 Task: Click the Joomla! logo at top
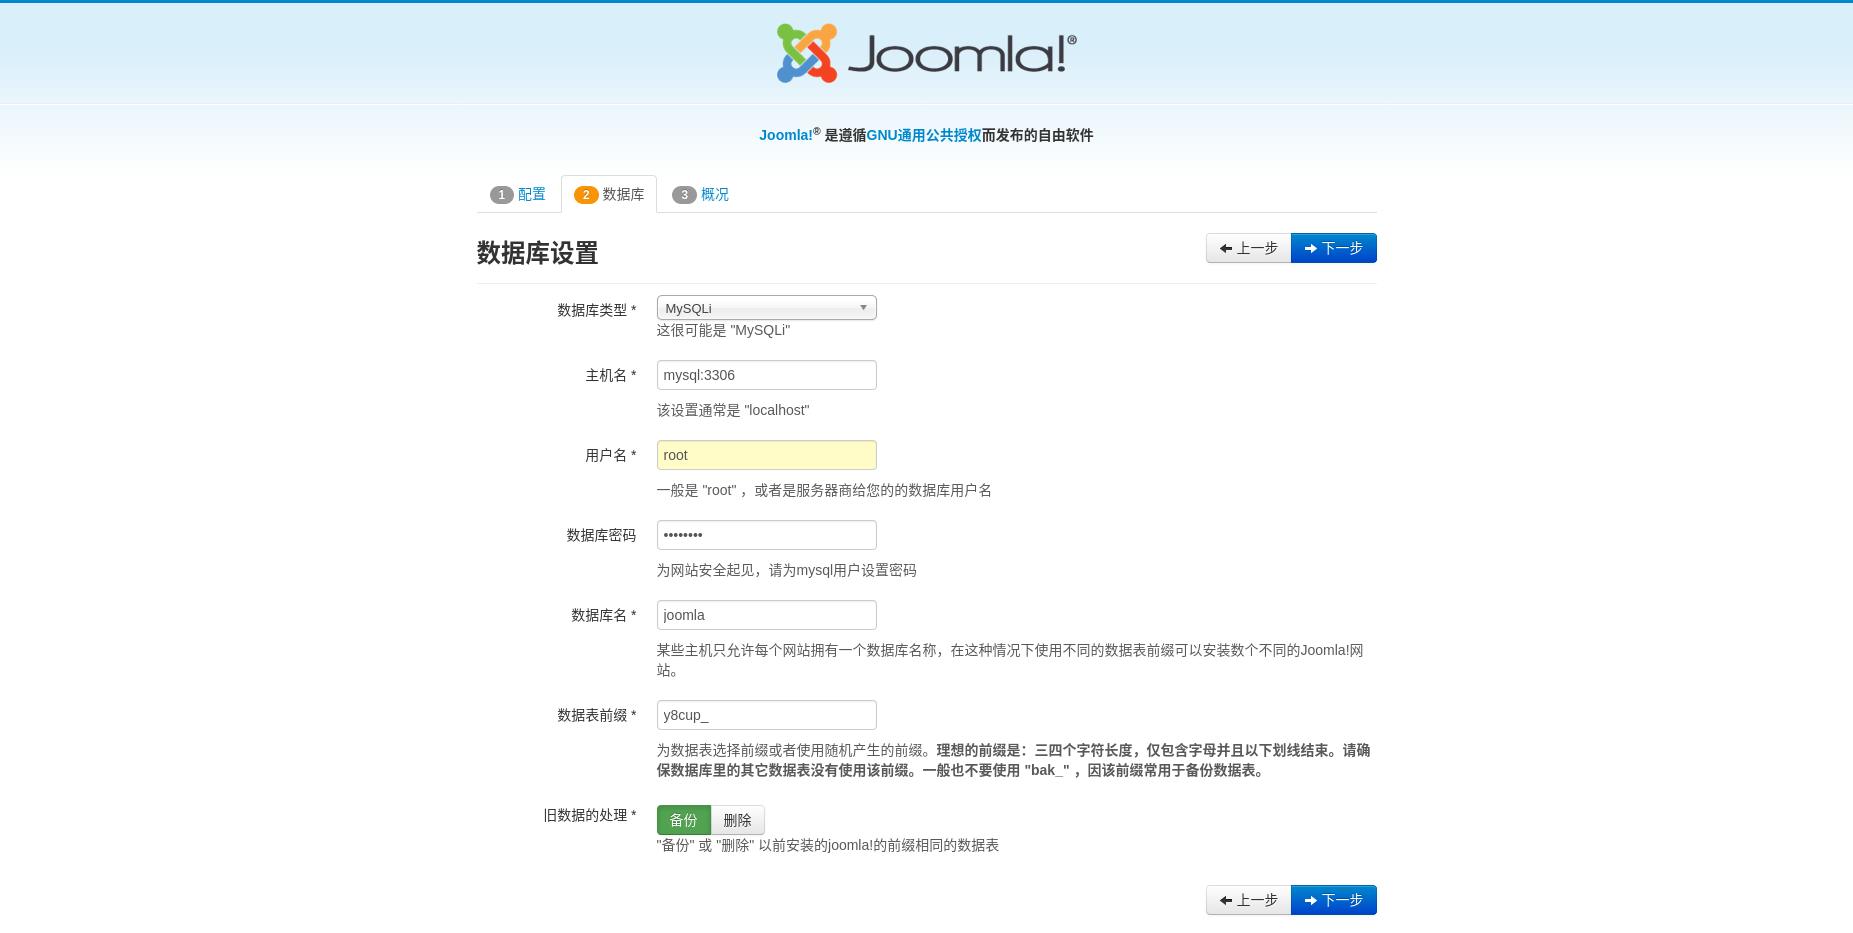(926, 53)
